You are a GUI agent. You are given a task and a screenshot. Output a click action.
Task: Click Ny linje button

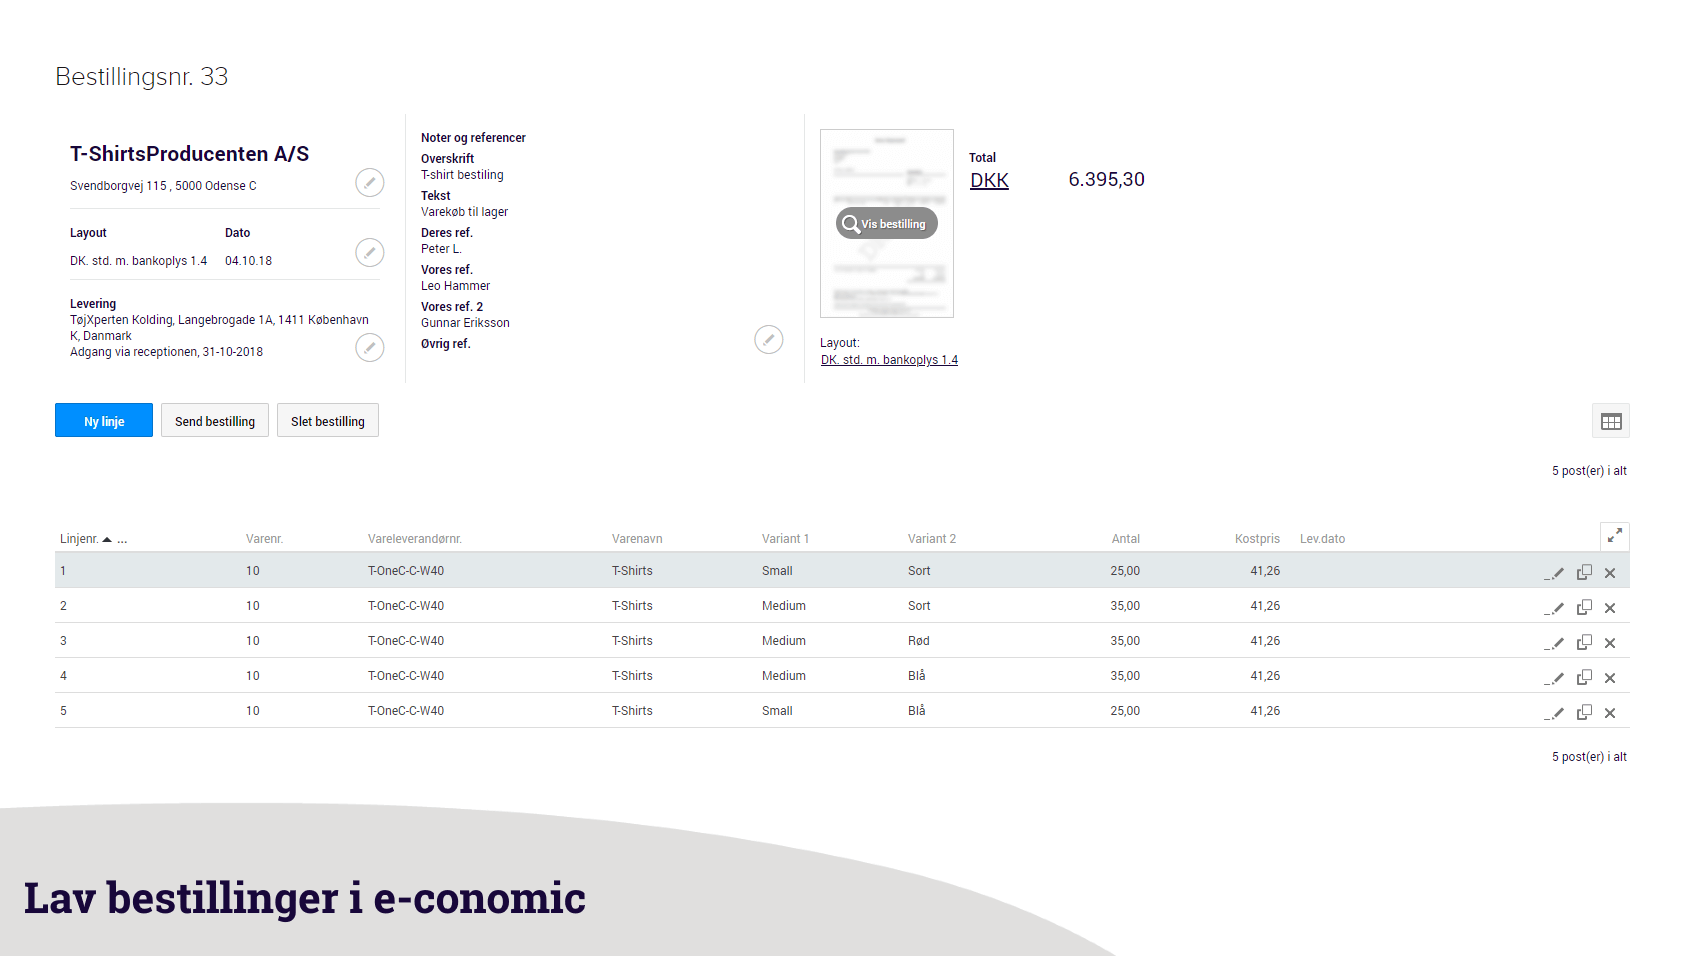point(104,420)
